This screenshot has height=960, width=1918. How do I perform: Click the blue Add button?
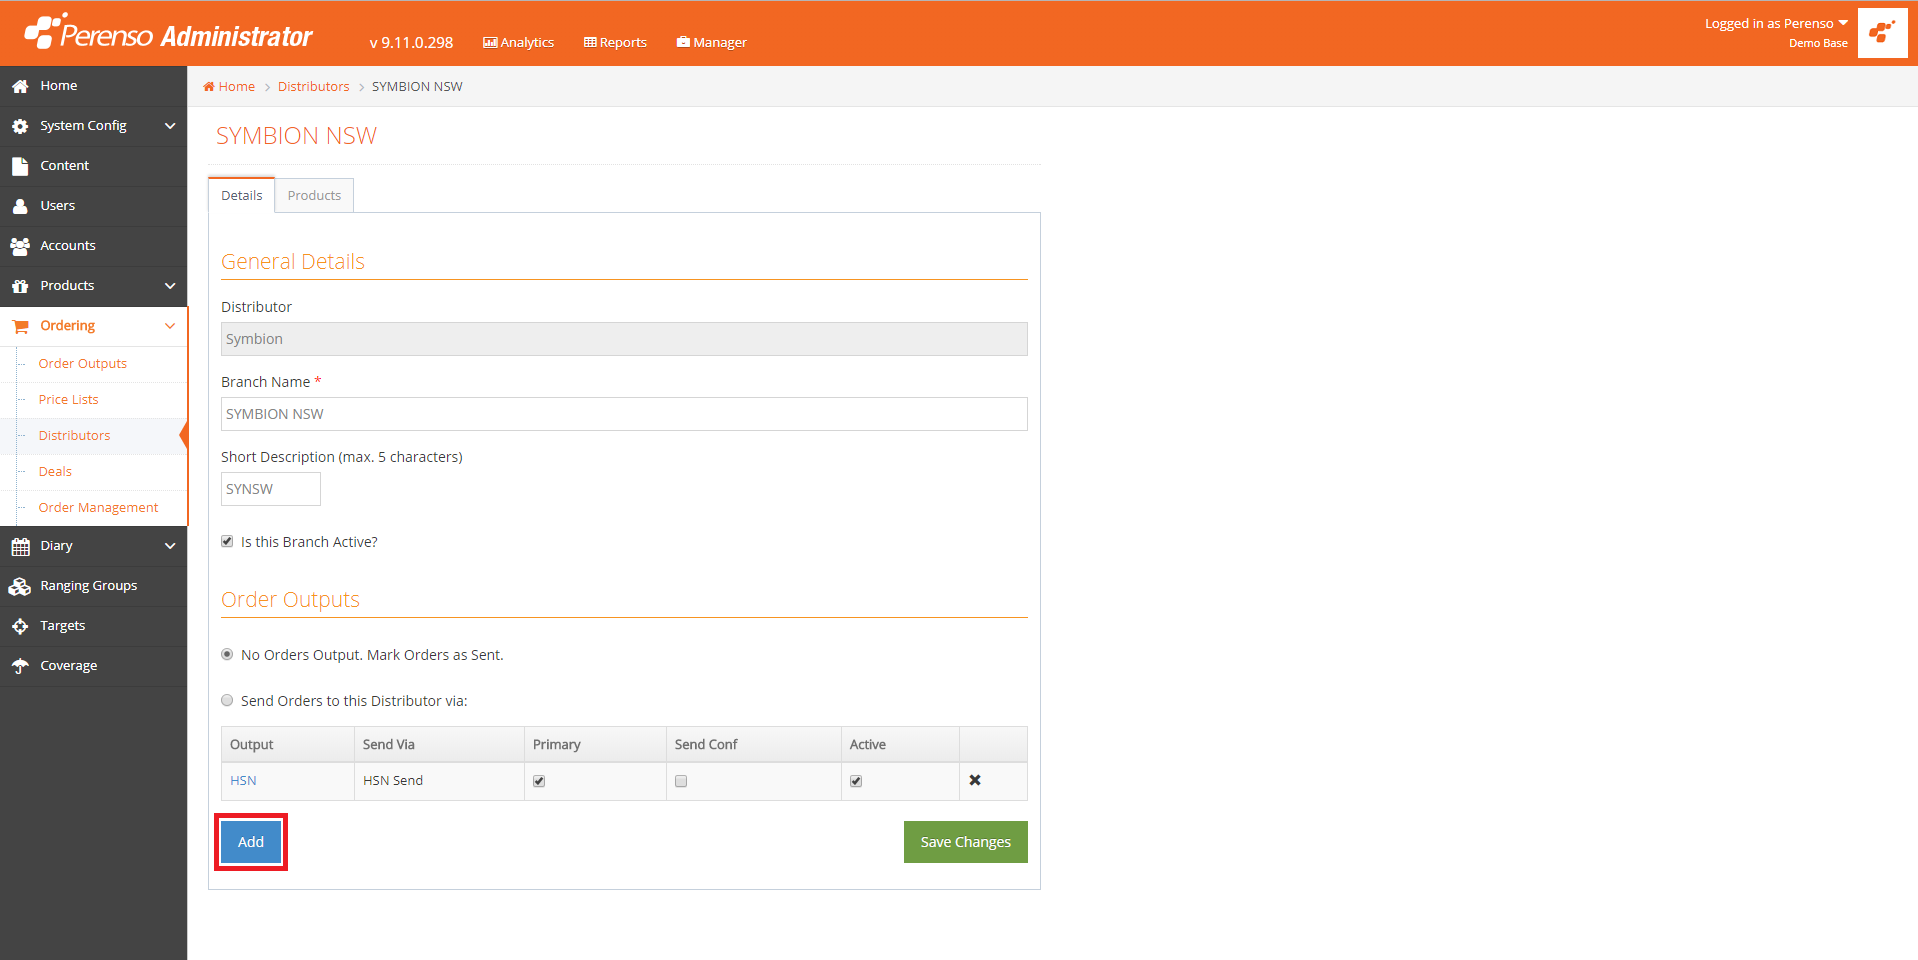[251, 842]
